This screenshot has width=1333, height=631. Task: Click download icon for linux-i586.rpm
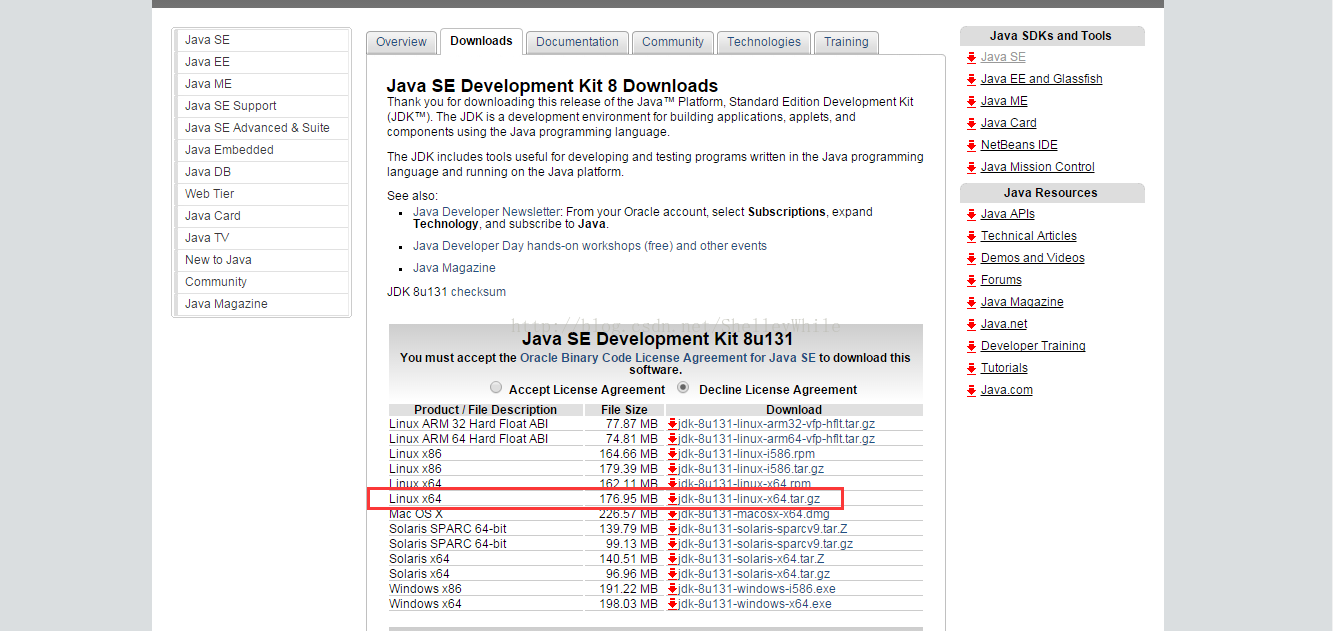(x=673, y=454)
